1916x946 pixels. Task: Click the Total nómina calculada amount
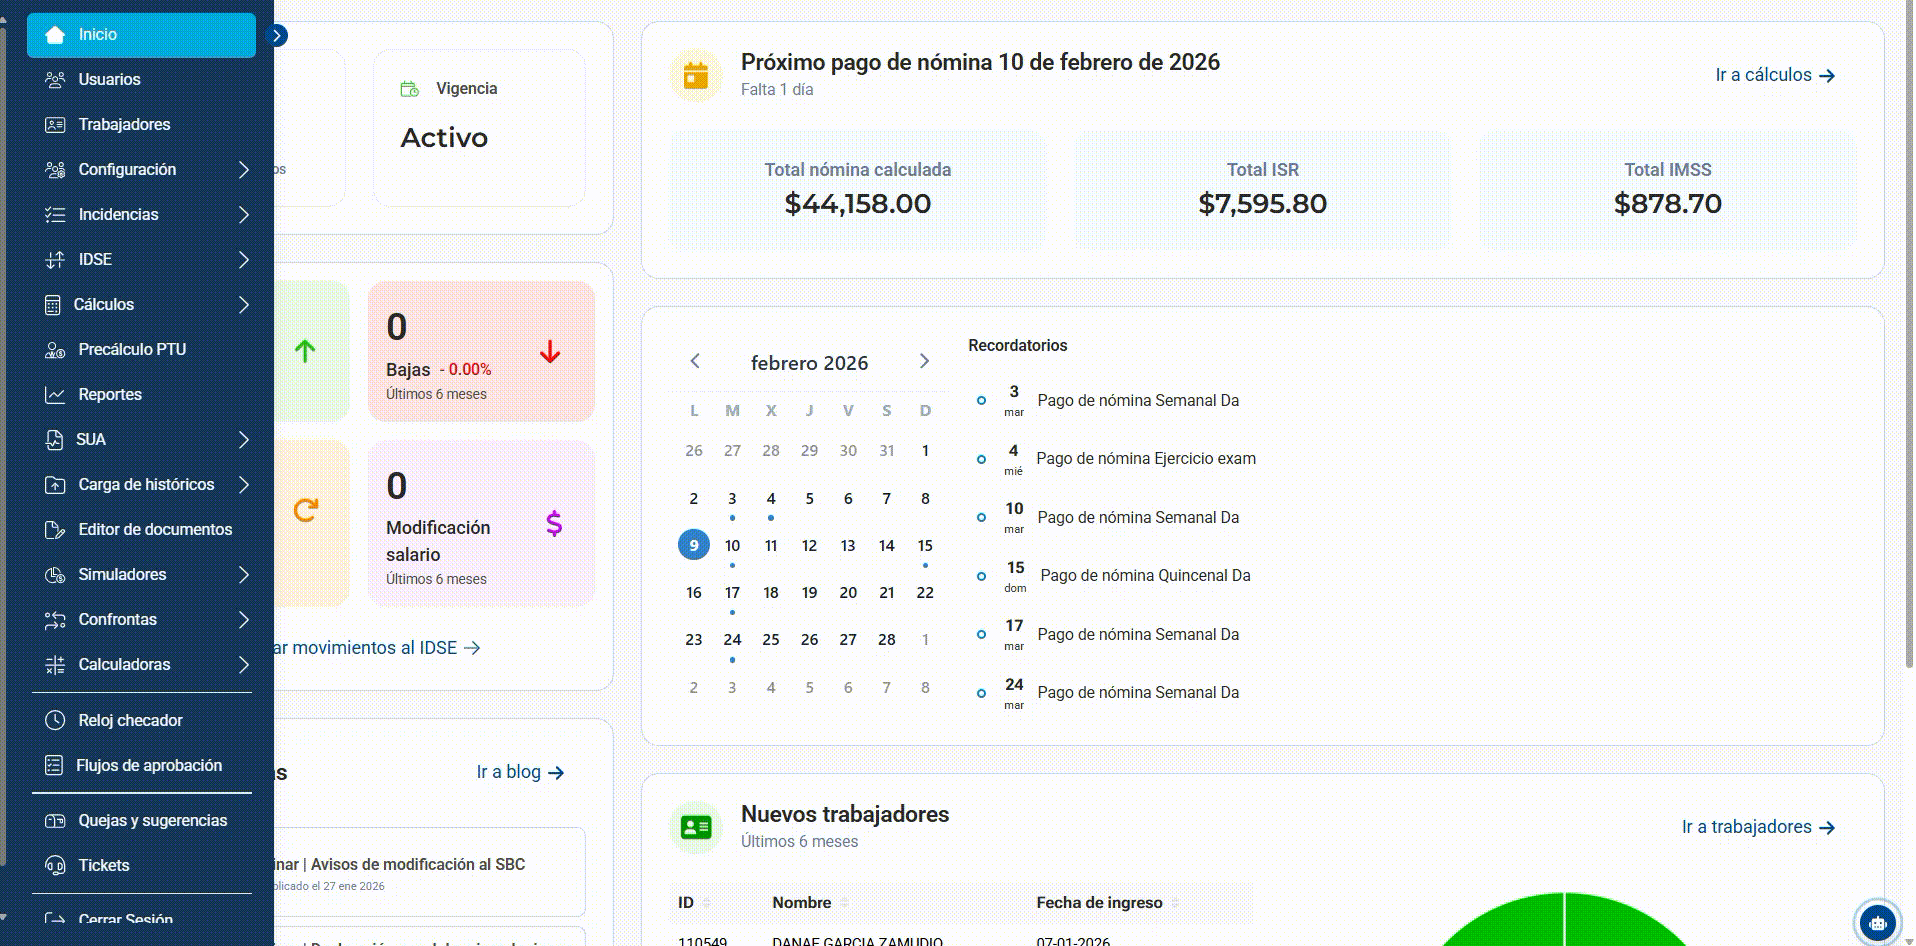pyautogui.click(x=858, y=204)
